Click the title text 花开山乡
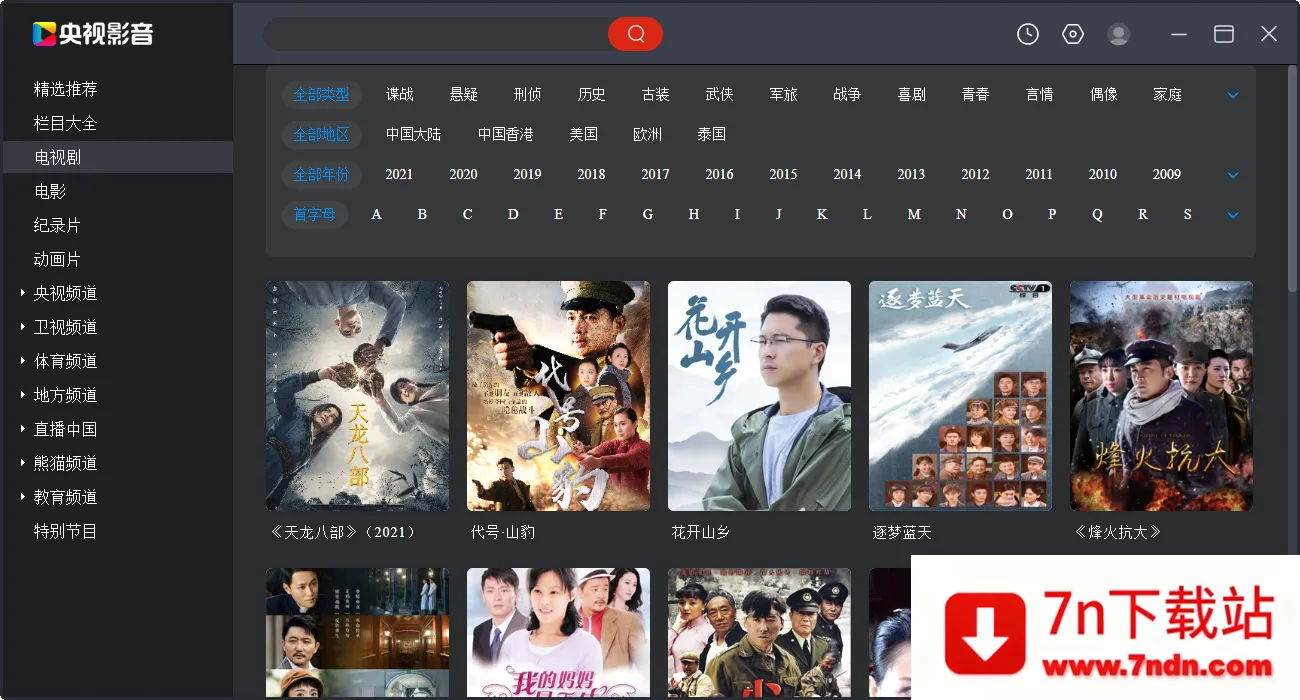This screenshot has width=1300, height=700. pos(701,532)
